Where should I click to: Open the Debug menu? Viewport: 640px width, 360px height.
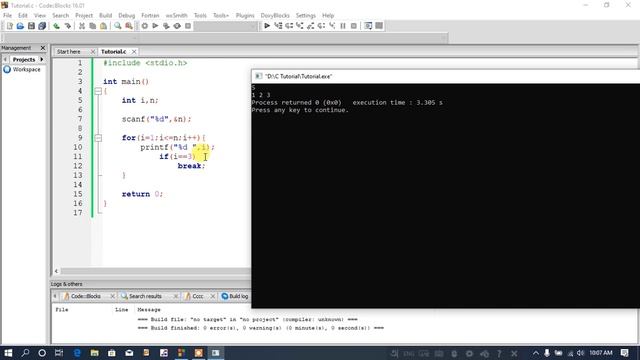(x=127, y=15)
